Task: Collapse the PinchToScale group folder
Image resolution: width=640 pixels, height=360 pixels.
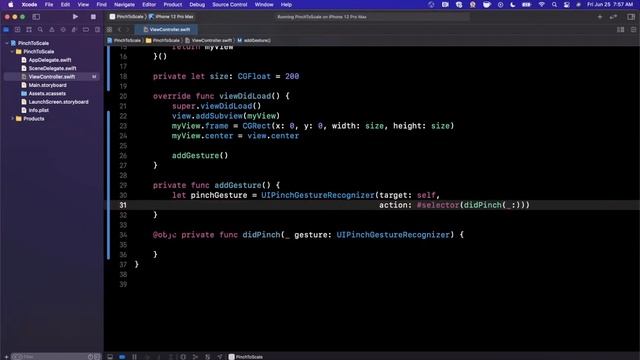Action: 12,51
